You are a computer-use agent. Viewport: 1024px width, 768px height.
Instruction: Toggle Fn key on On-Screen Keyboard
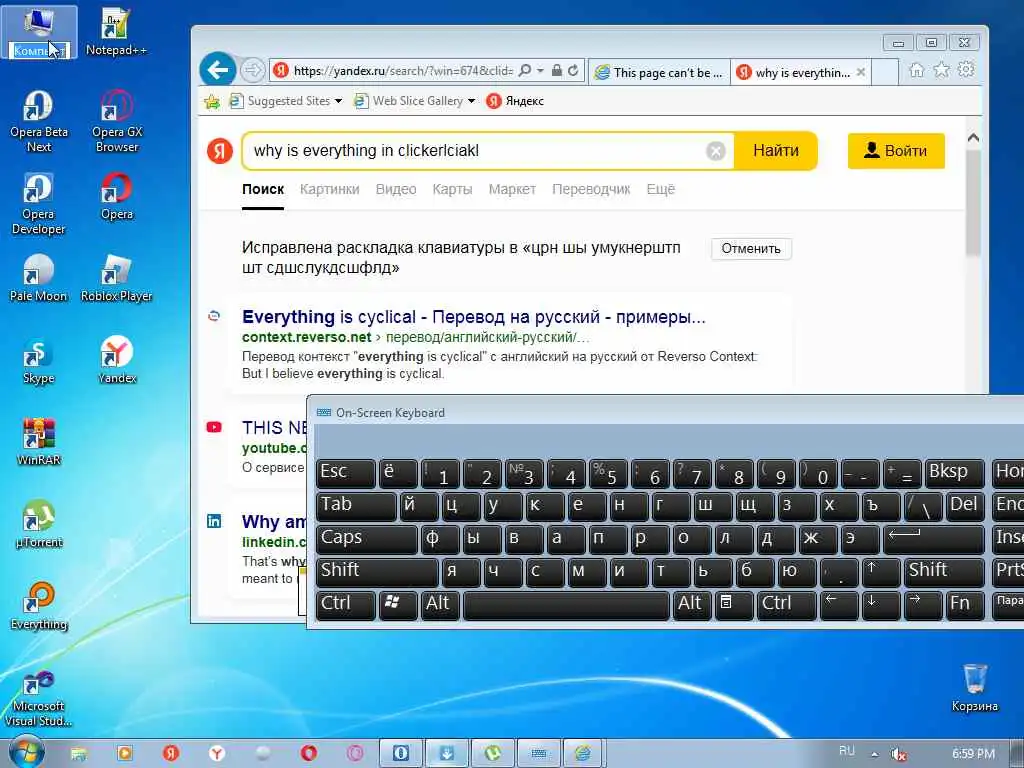[x=964, y=605]
